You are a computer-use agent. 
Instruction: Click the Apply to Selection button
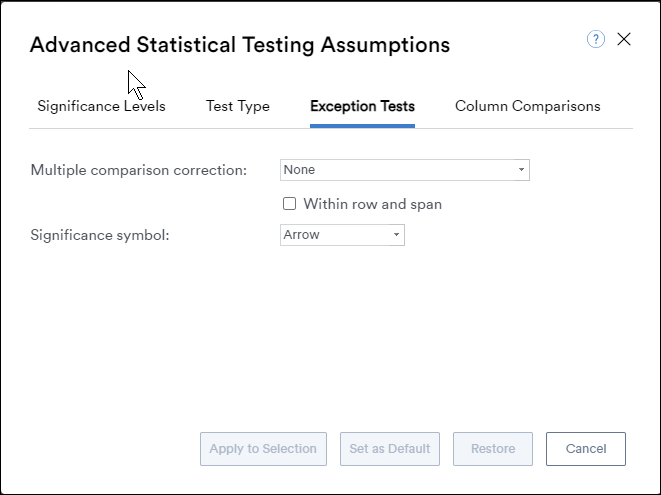tap(263, 449)
